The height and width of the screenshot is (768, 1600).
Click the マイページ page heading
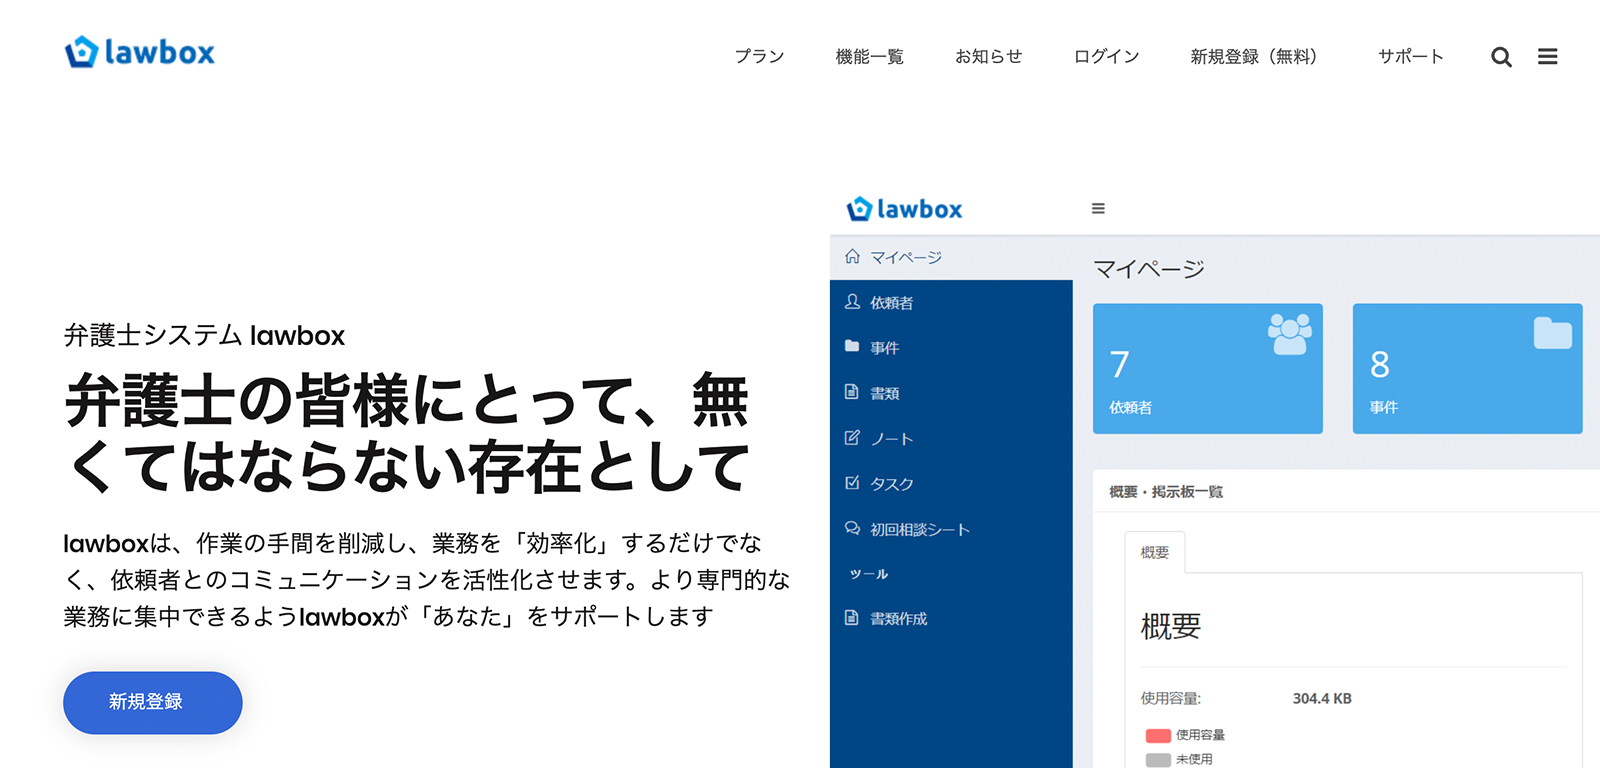click(1149, 269)
